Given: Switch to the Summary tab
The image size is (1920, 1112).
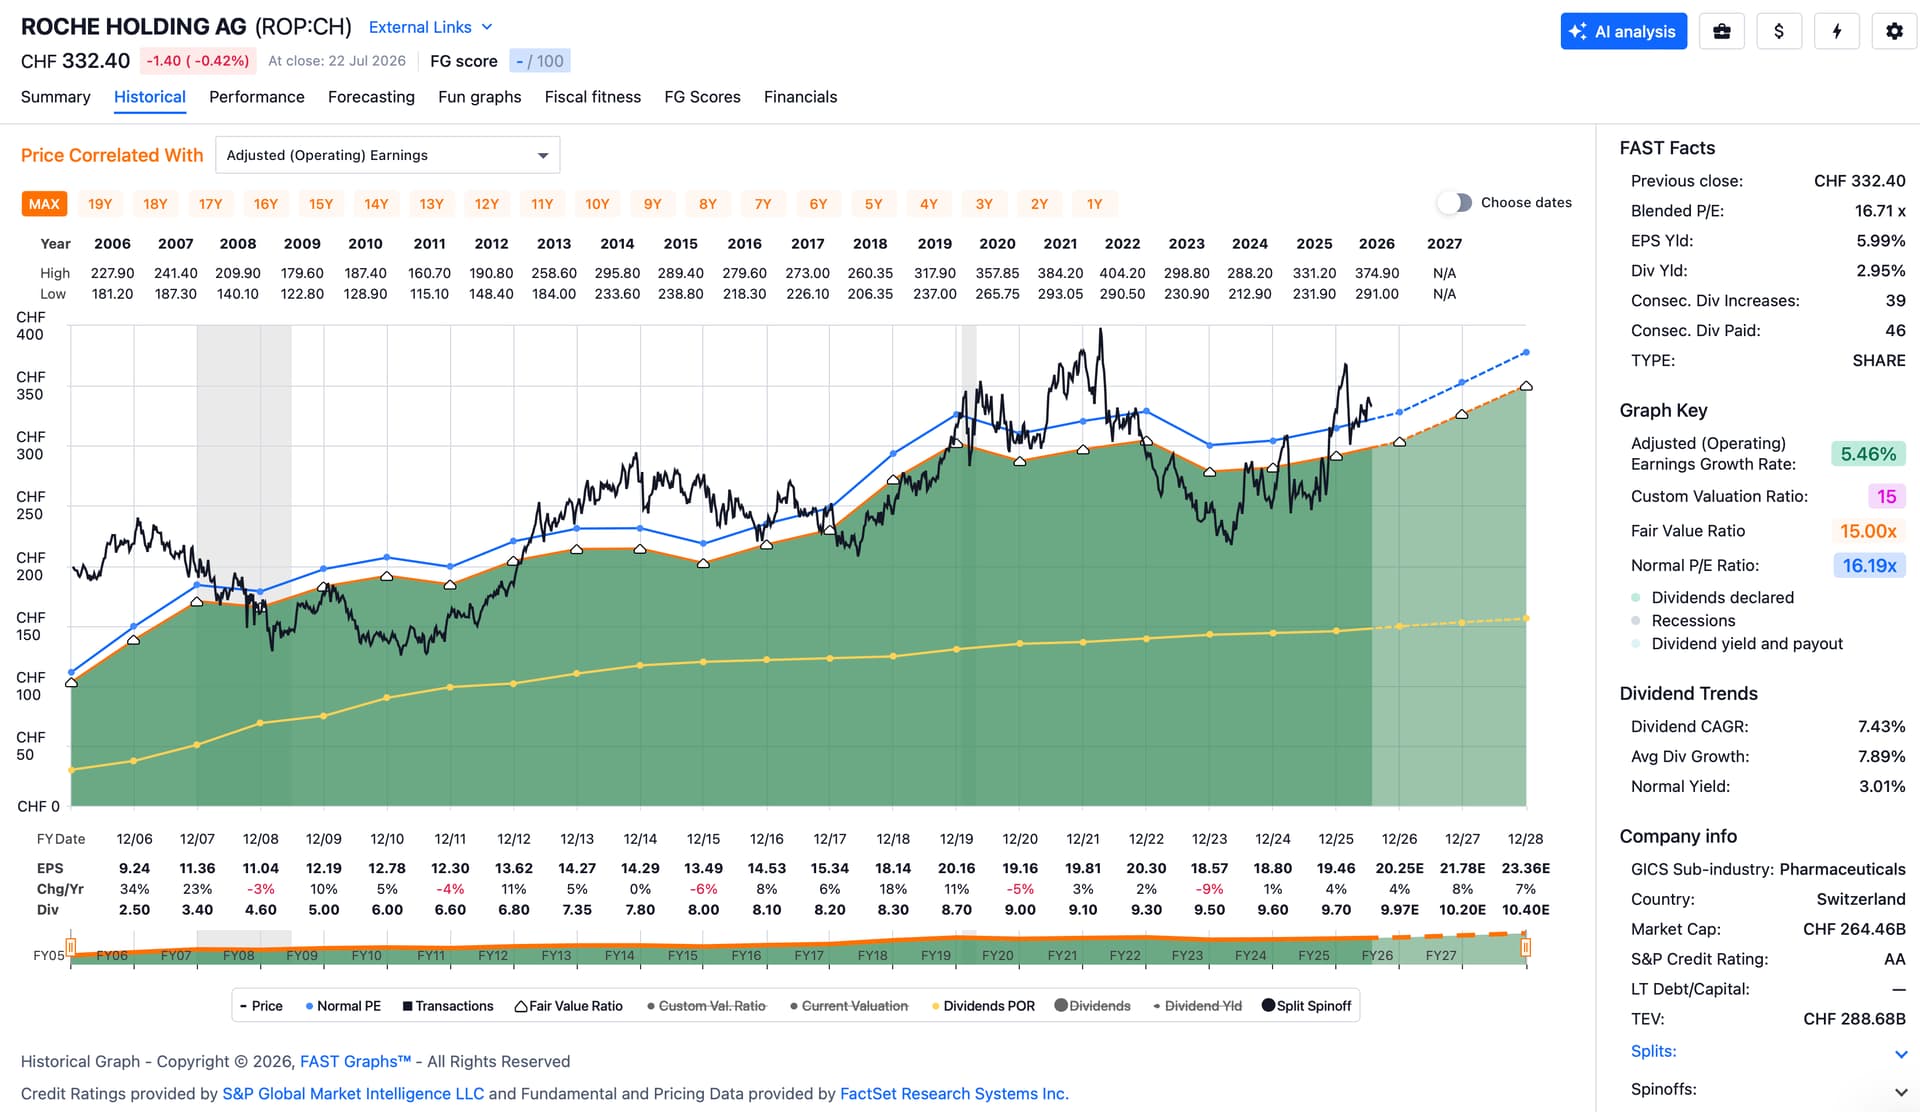Looking at the screenshot, I should [56, 97].
